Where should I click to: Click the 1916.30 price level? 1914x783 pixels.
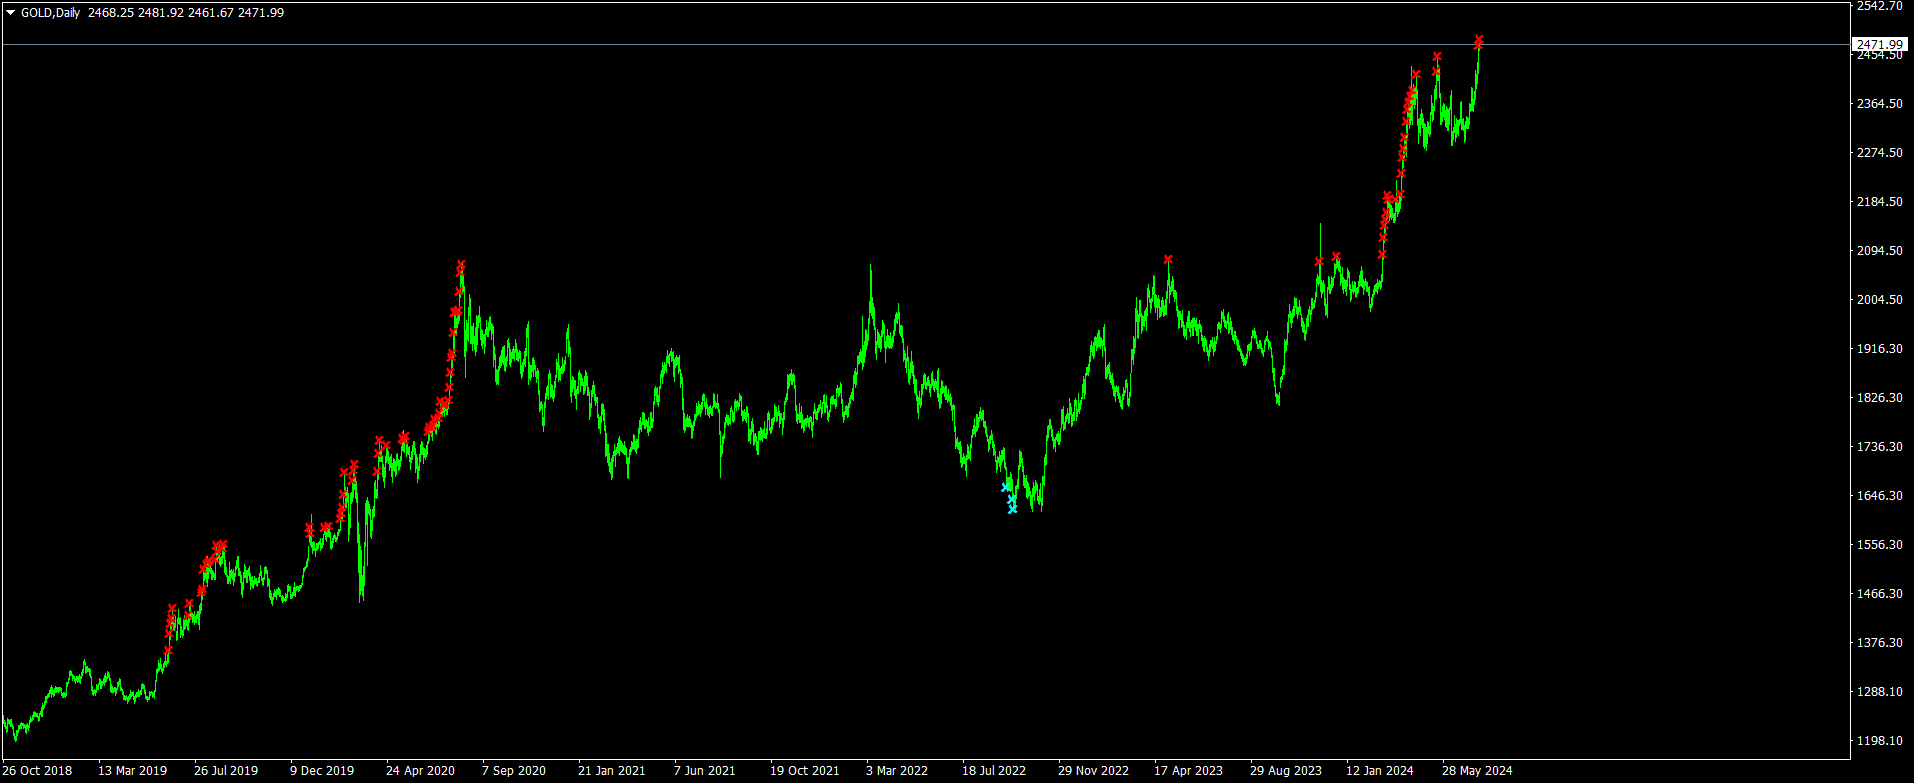click(x=1880, y=349)
